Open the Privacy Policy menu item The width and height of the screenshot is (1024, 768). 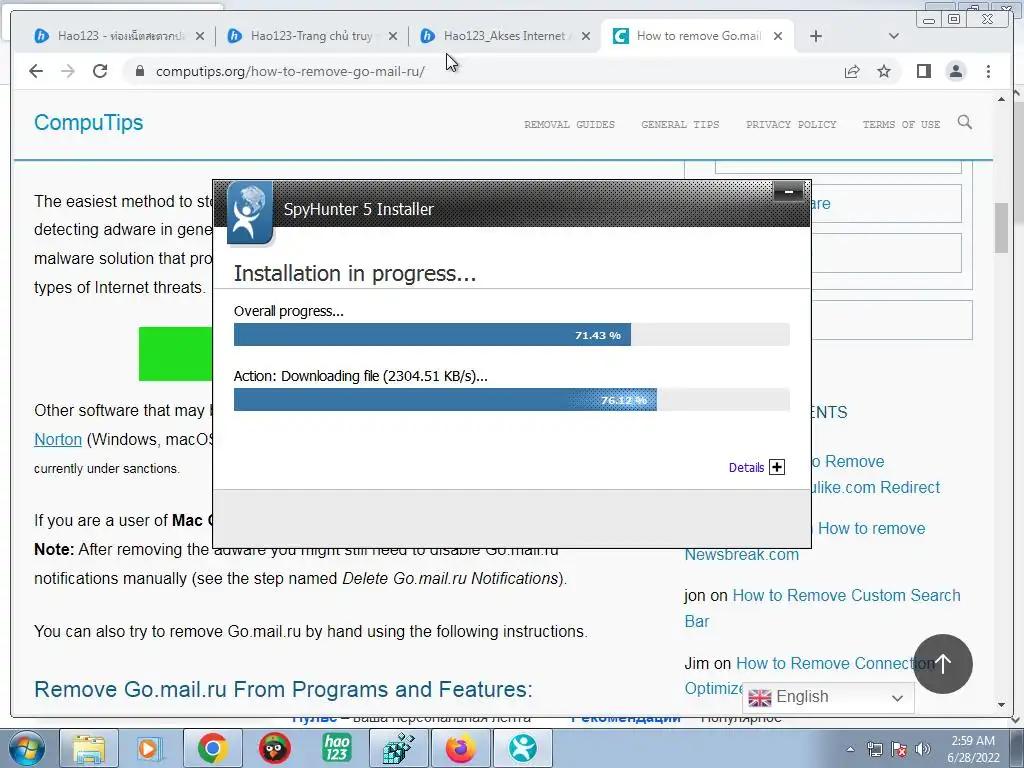click(x=791, y=124)
